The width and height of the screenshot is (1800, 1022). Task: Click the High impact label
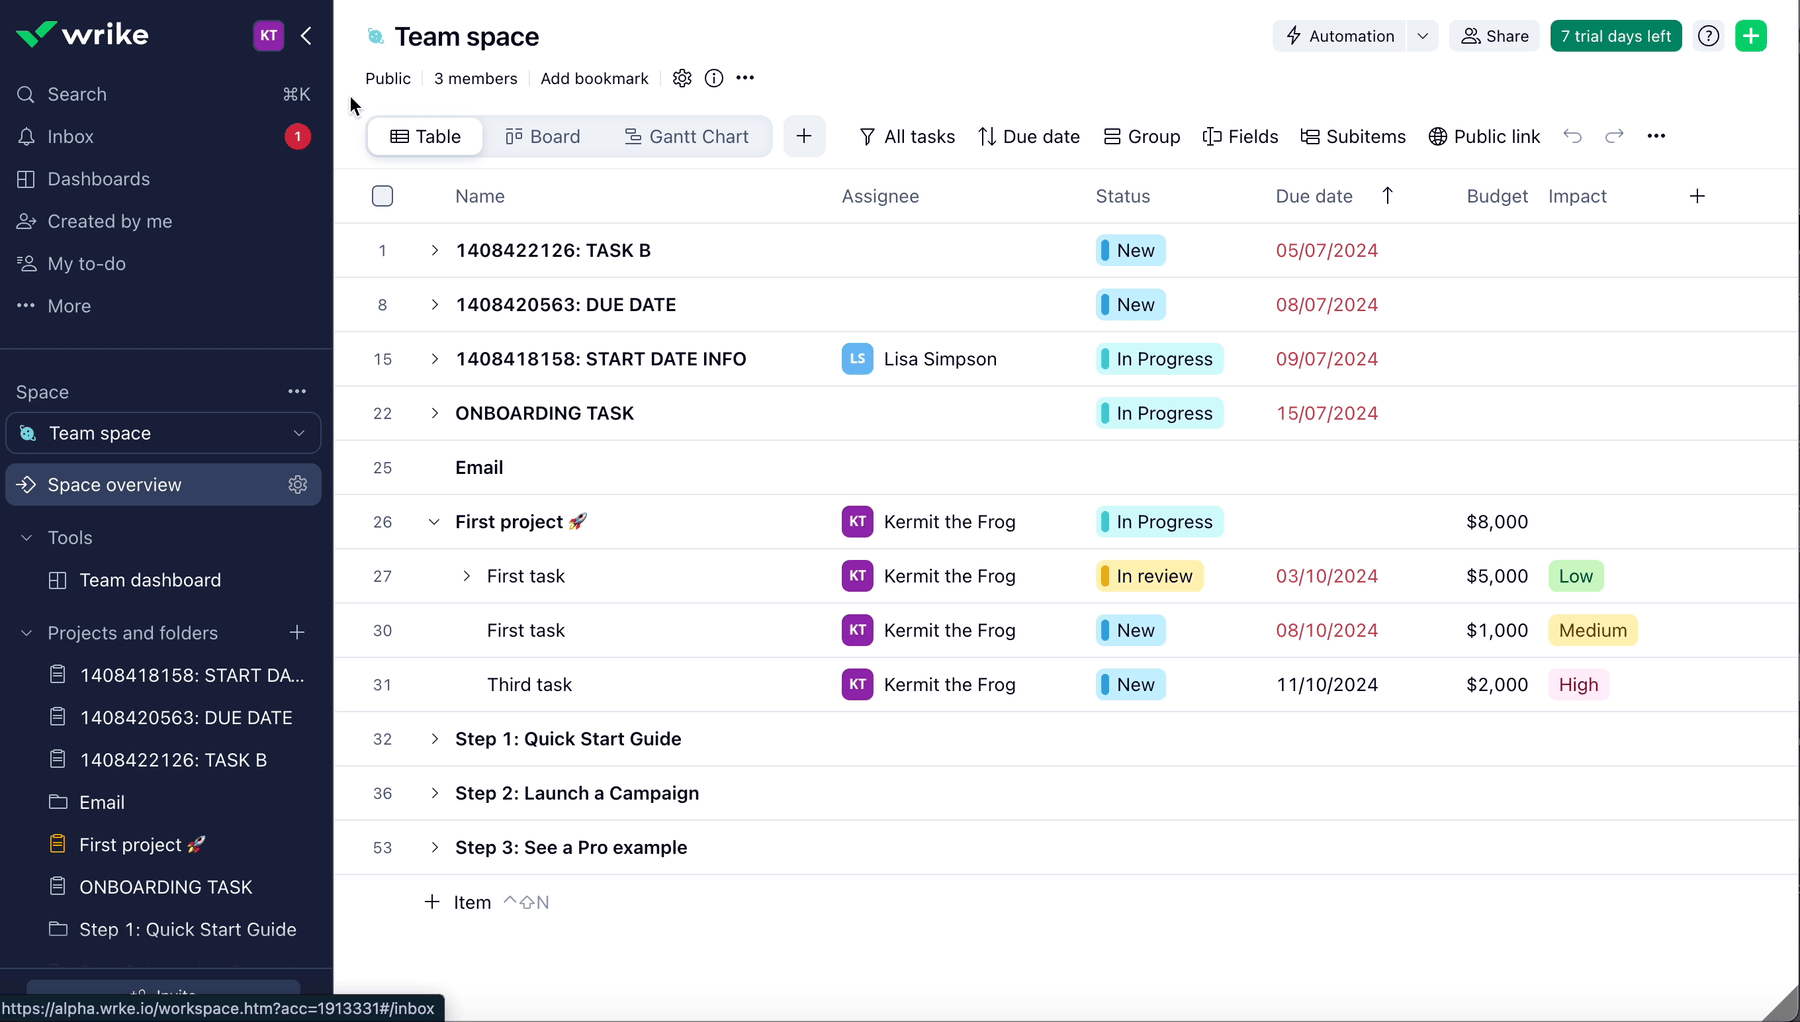[x=1578, y=685]
